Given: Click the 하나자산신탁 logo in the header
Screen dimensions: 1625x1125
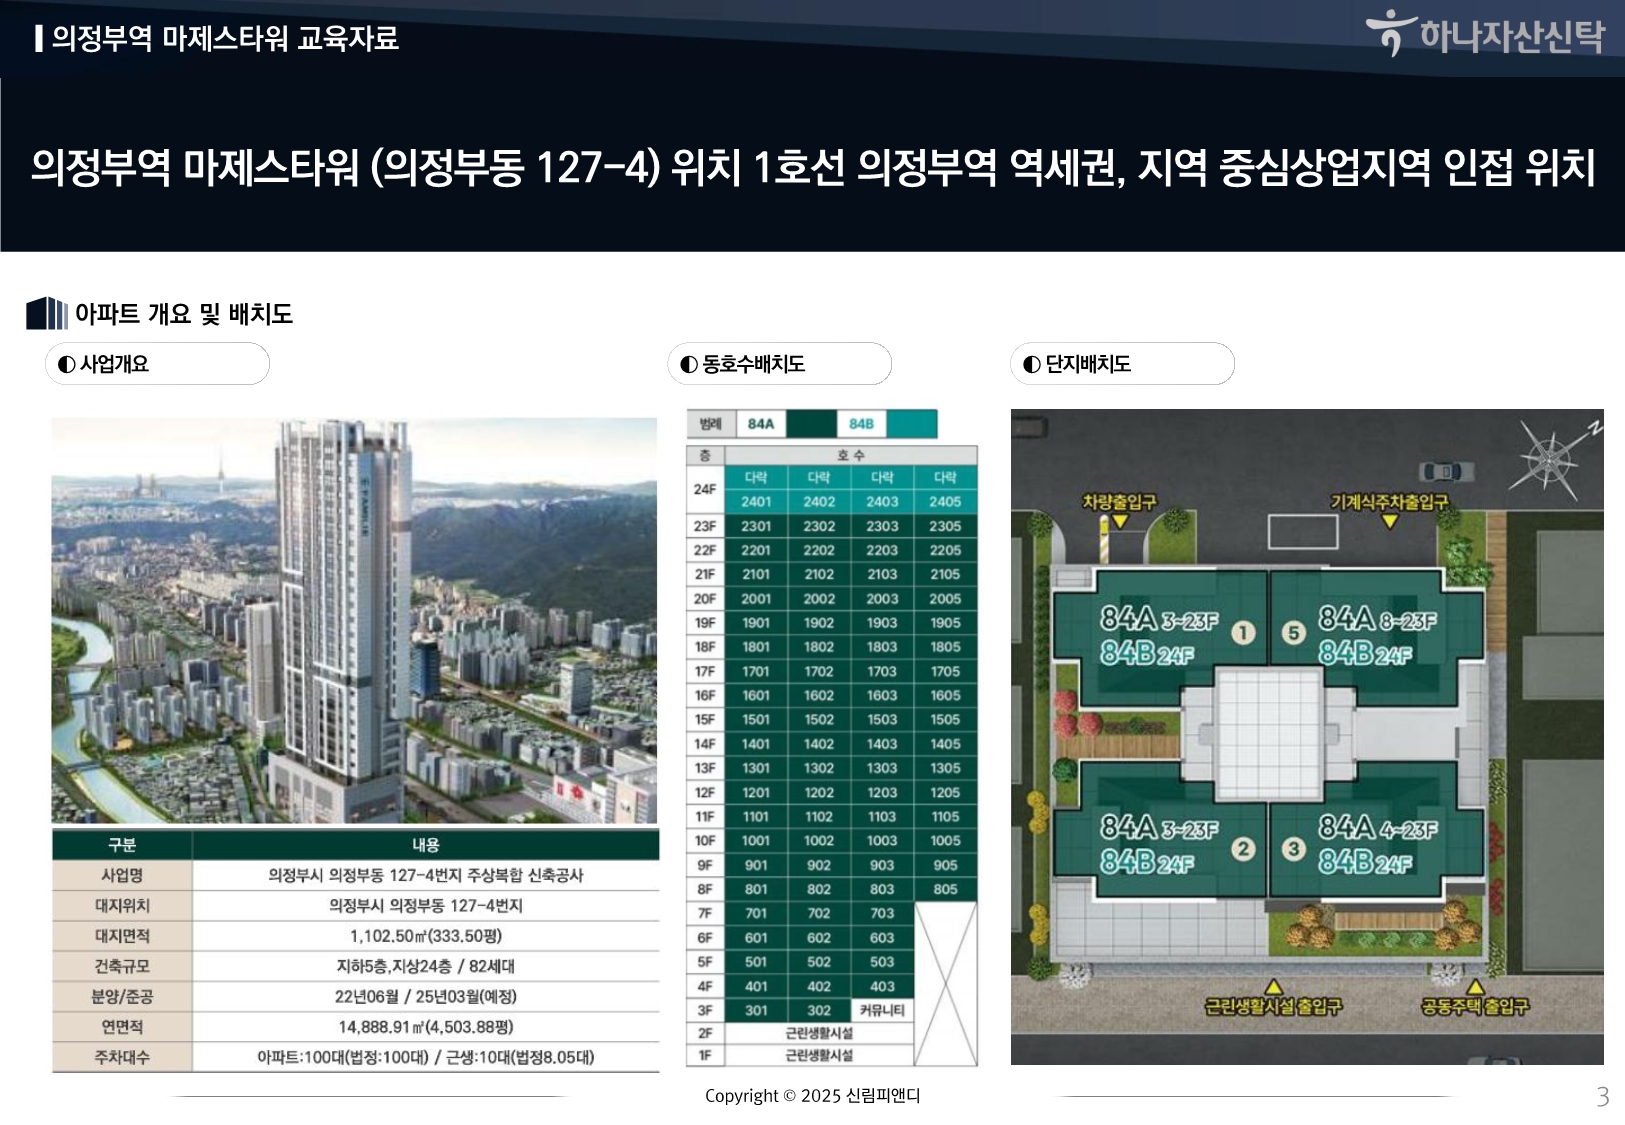Looking at the screenshot, I should (1485, 34).
